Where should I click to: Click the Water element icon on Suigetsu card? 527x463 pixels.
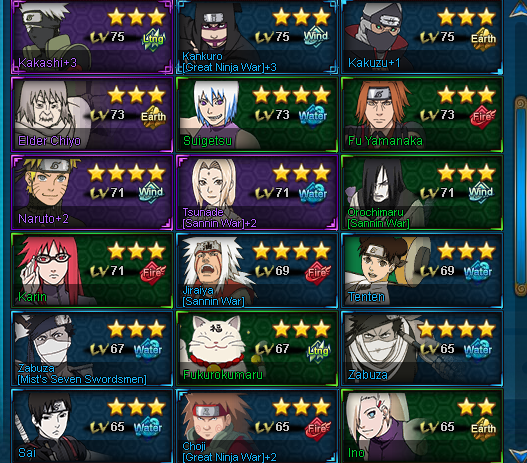(313, 117)
